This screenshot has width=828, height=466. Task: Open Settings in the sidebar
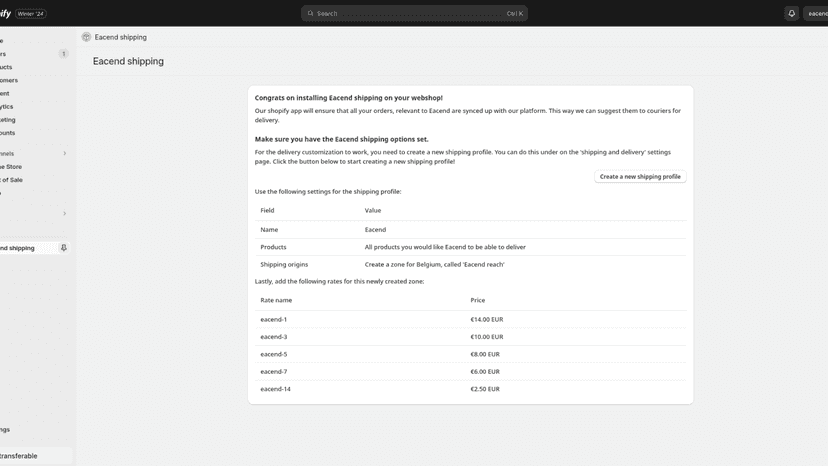point(33,430)
